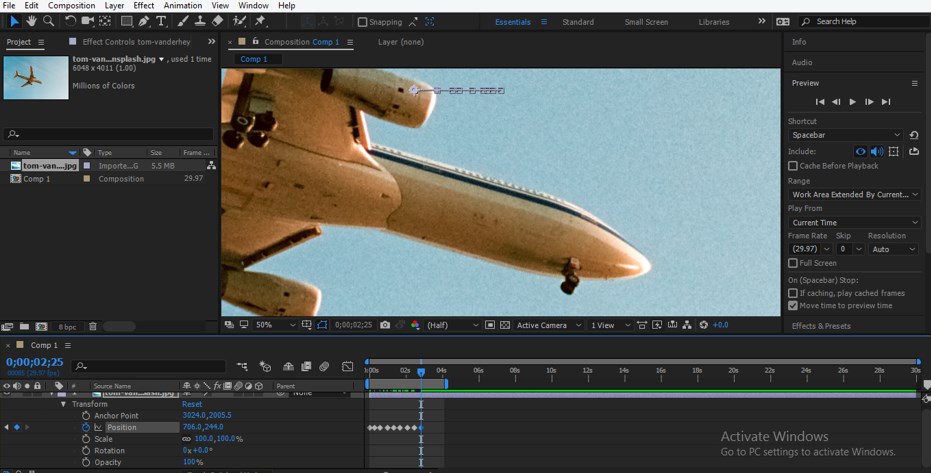
Task: Select the Selection (arrow) tool
Action: point(14,21)
